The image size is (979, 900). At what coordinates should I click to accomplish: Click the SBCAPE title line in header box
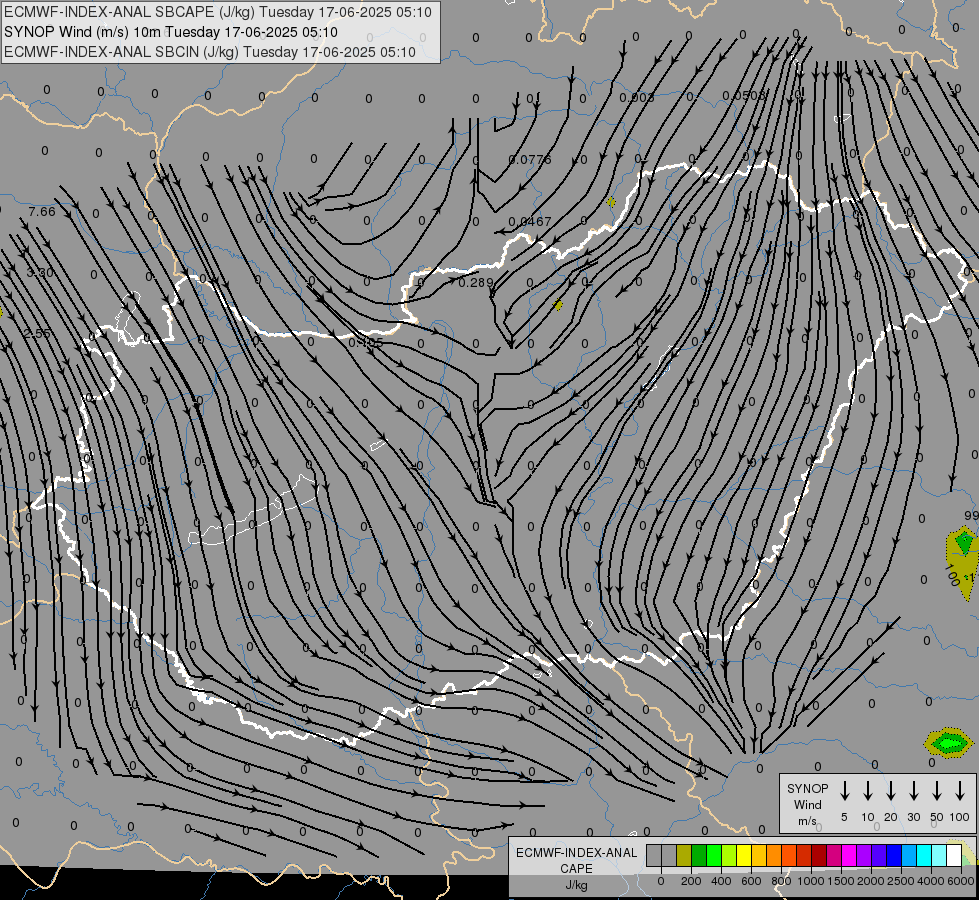(218, 12)
